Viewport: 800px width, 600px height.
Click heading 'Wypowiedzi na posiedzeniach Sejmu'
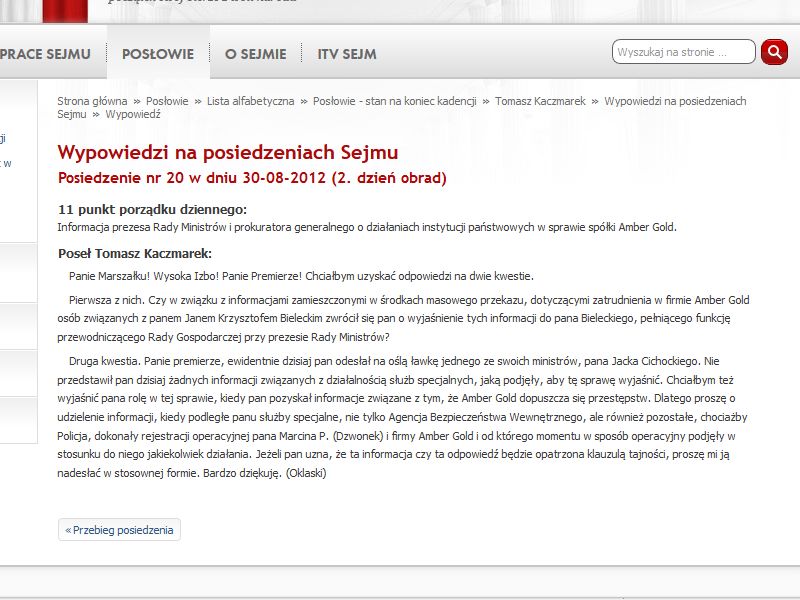228,152
